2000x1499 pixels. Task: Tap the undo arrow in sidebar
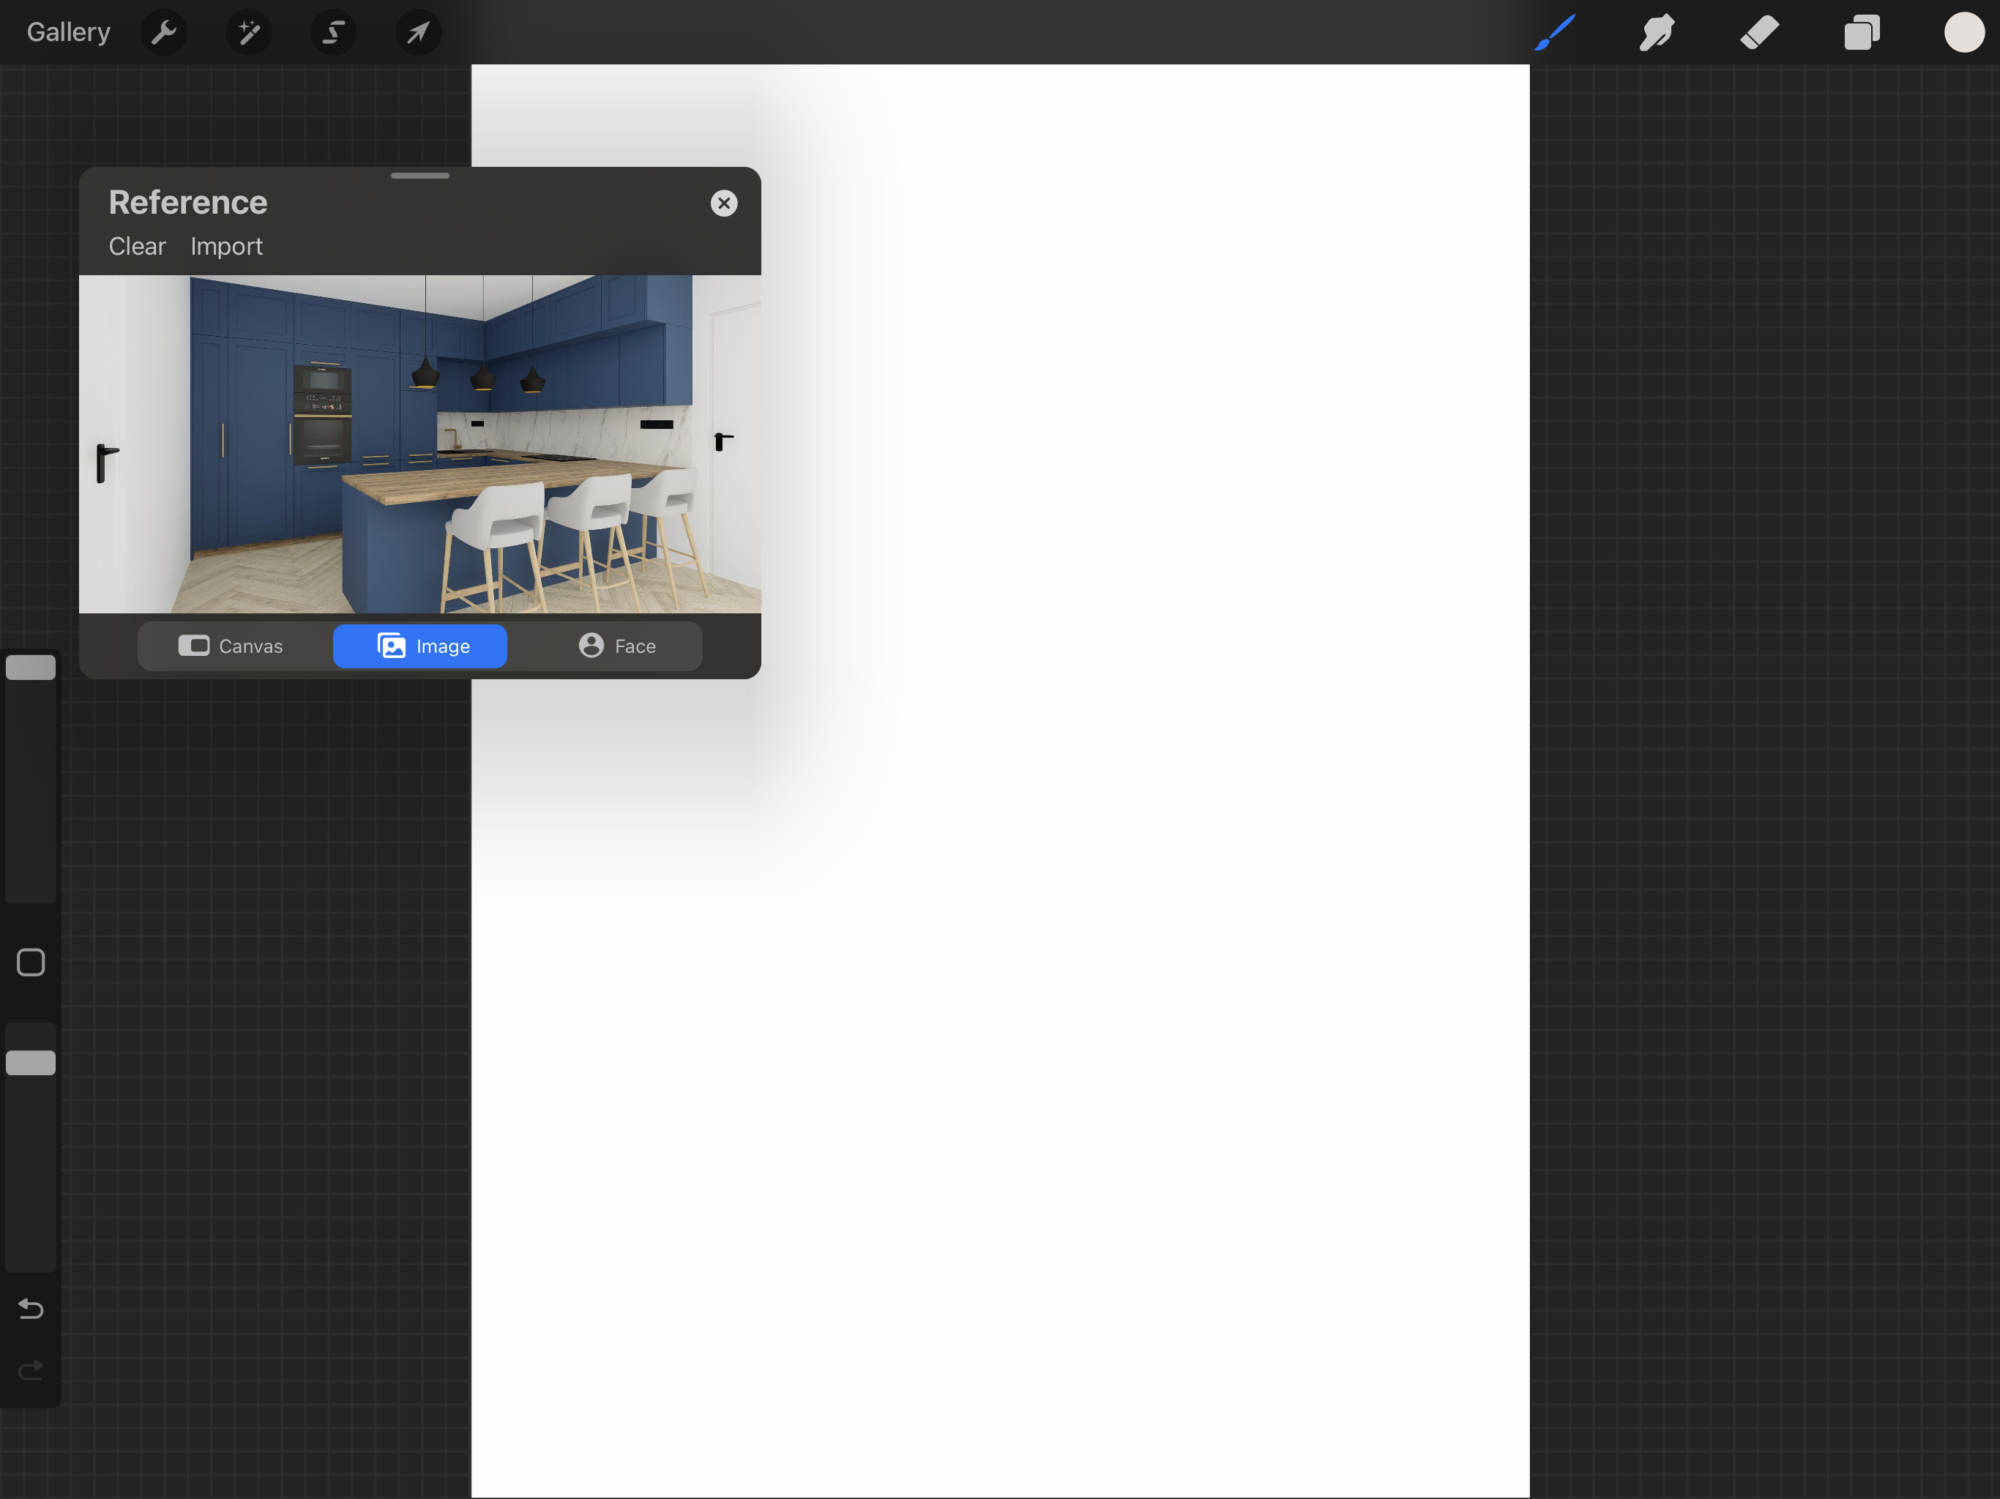(x=31, y=1308)
